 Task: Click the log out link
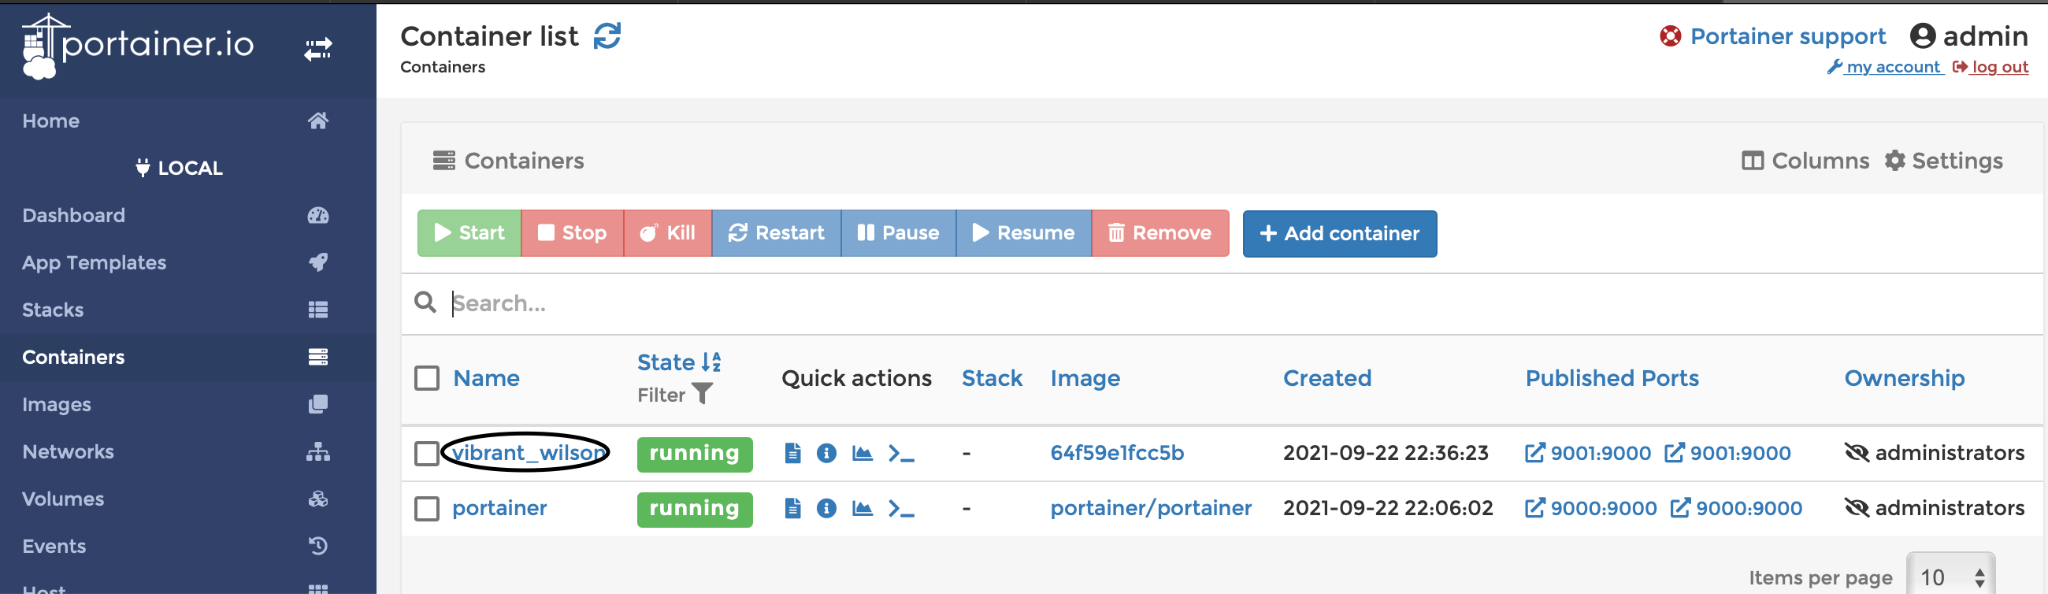pos(1999,67)
